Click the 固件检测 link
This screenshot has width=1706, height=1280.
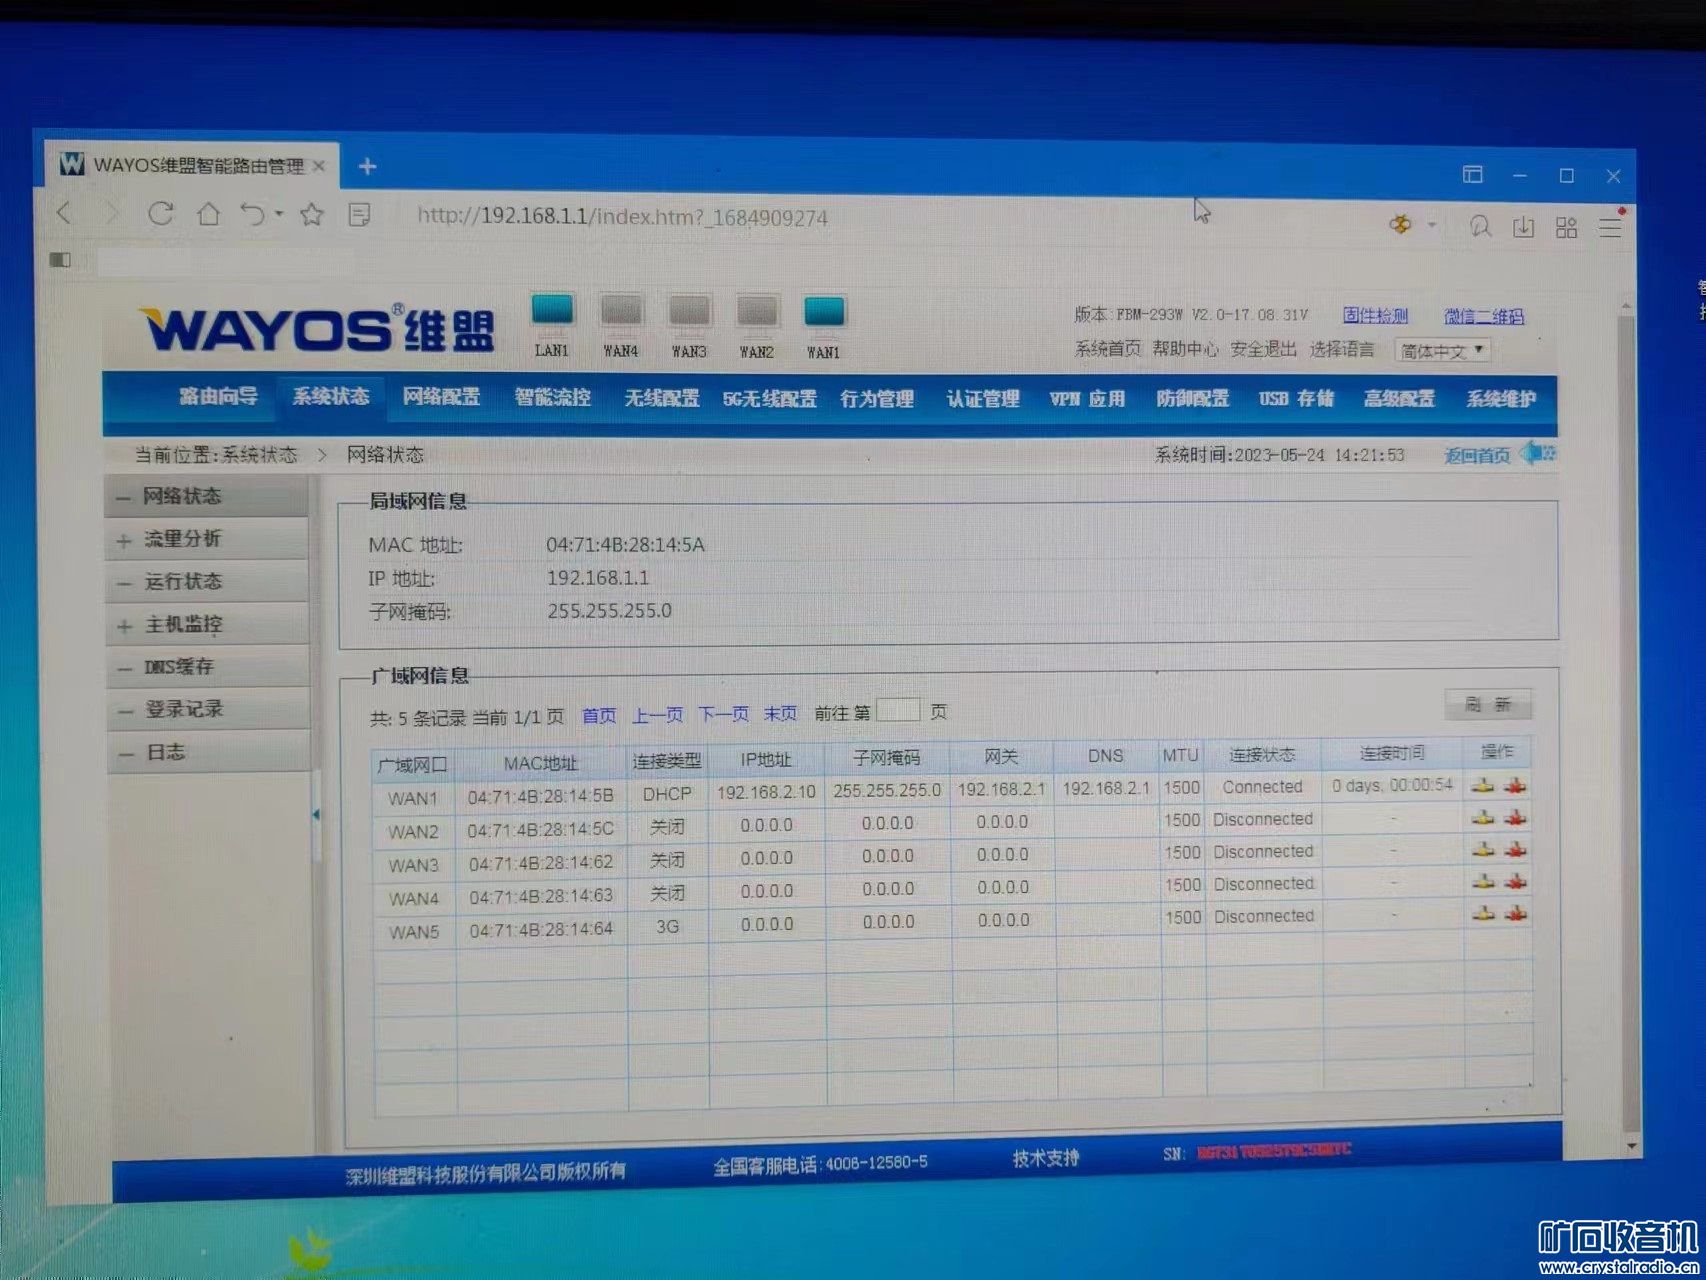pyautogui.click(x=1378, y=316)
